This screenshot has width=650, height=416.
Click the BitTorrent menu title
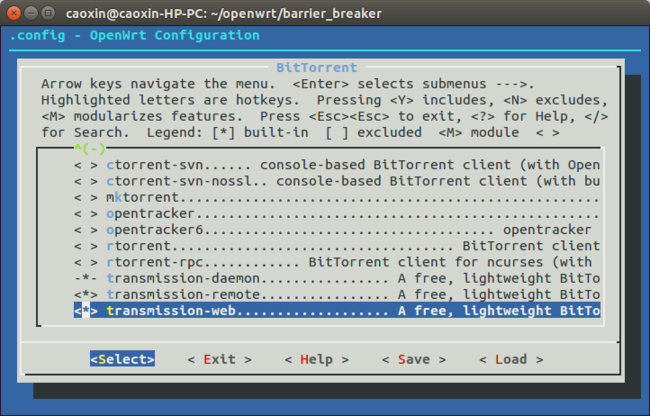pyautogui.click(x=317, y=68)
